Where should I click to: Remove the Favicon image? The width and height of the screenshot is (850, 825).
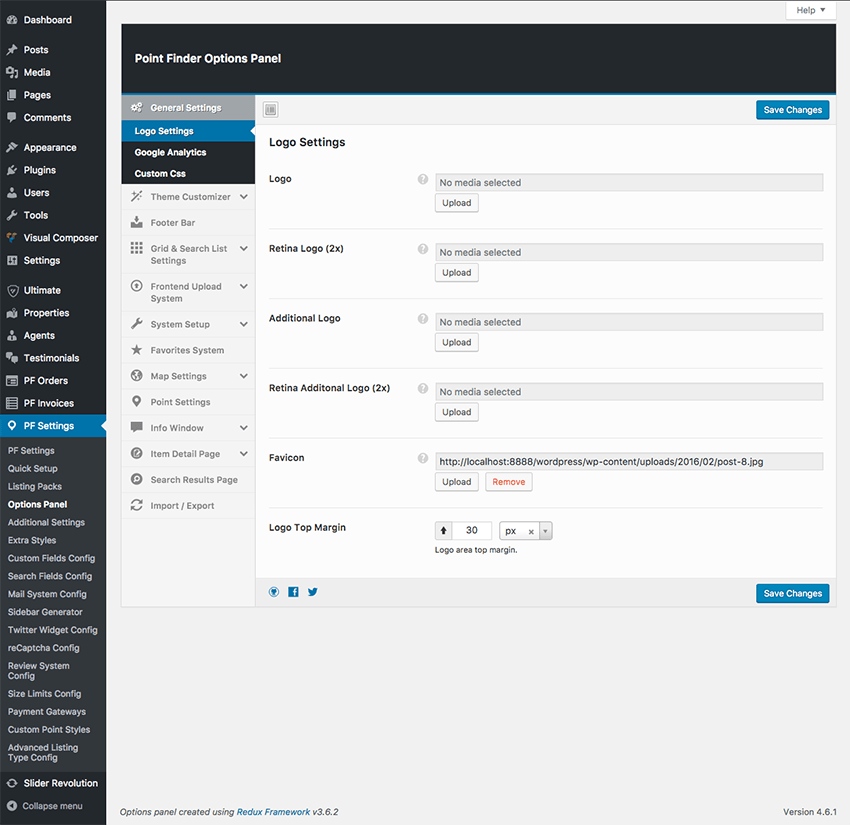click(x=508, y=482)
